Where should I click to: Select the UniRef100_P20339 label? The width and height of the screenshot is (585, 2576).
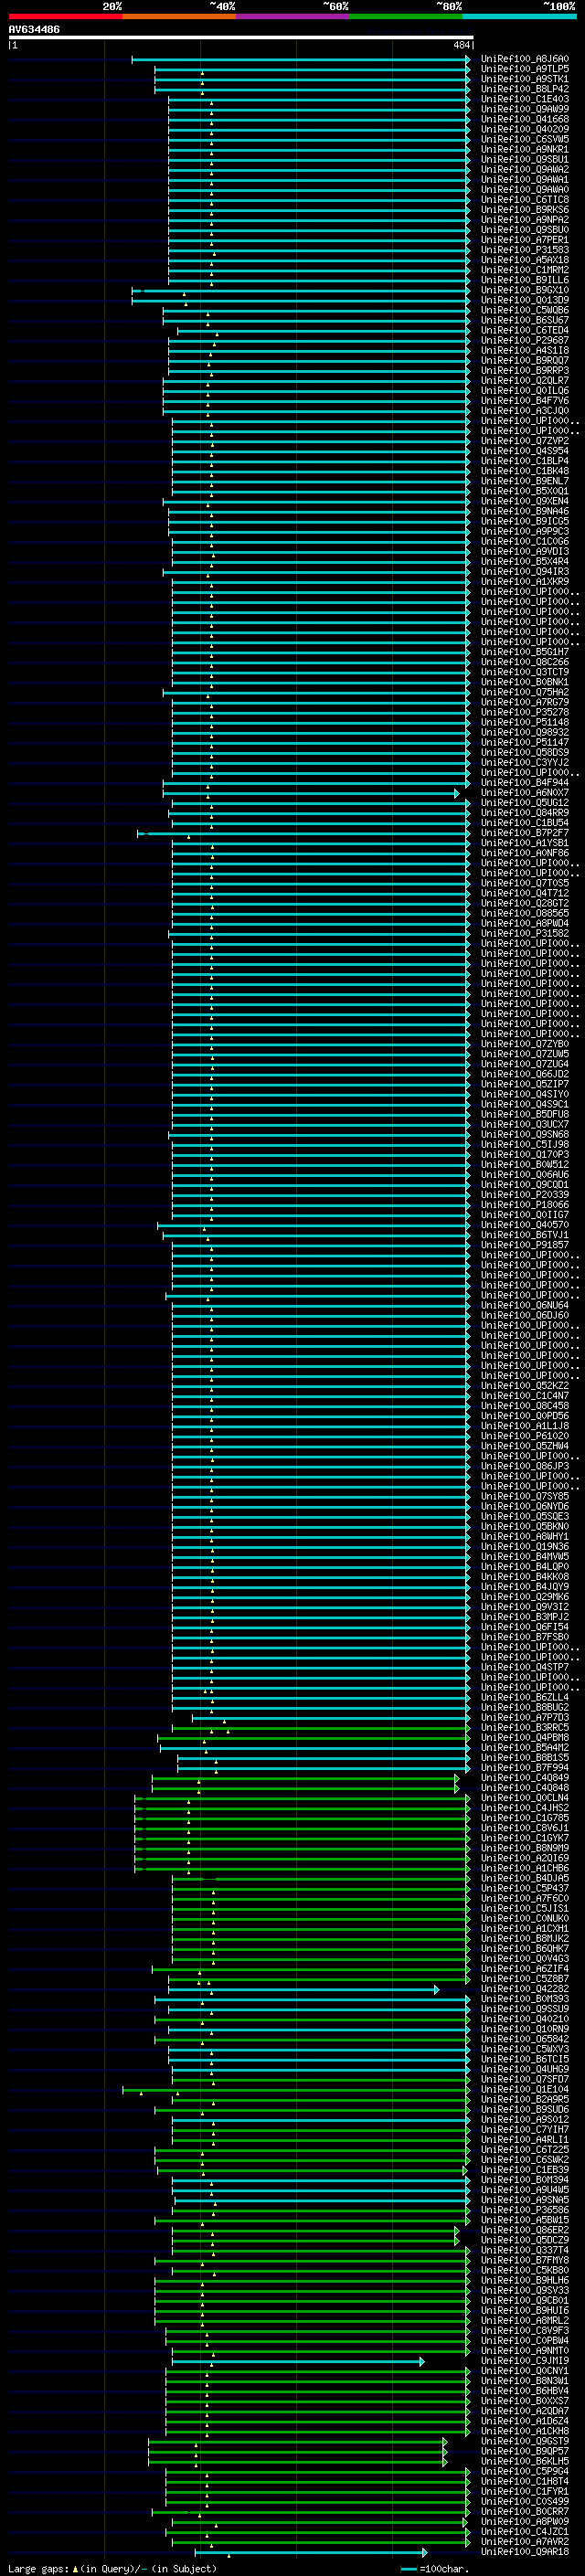point(525,1195)
